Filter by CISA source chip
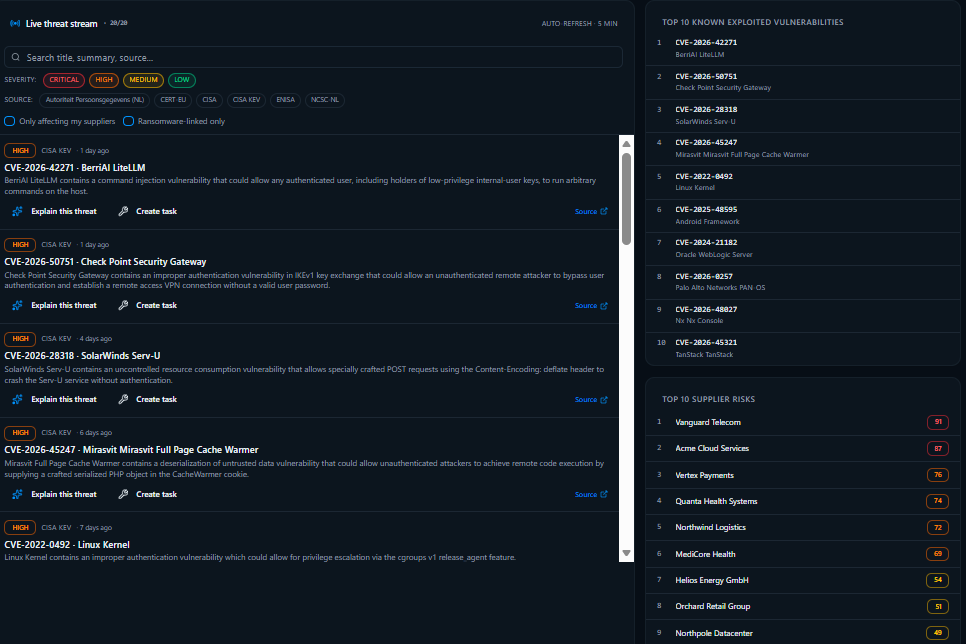Screen dimensions: 966x644 (209, 100)
